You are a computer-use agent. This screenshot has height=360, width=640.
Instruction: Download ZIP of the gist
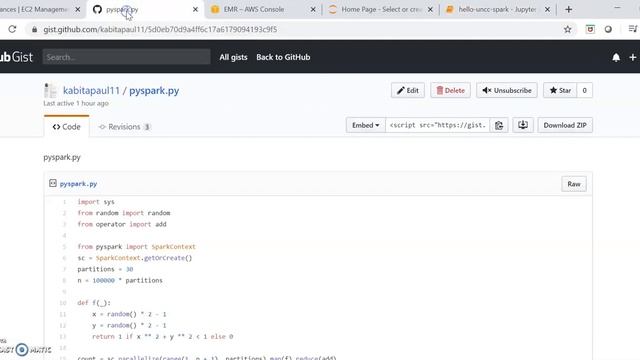pos(565,125)
